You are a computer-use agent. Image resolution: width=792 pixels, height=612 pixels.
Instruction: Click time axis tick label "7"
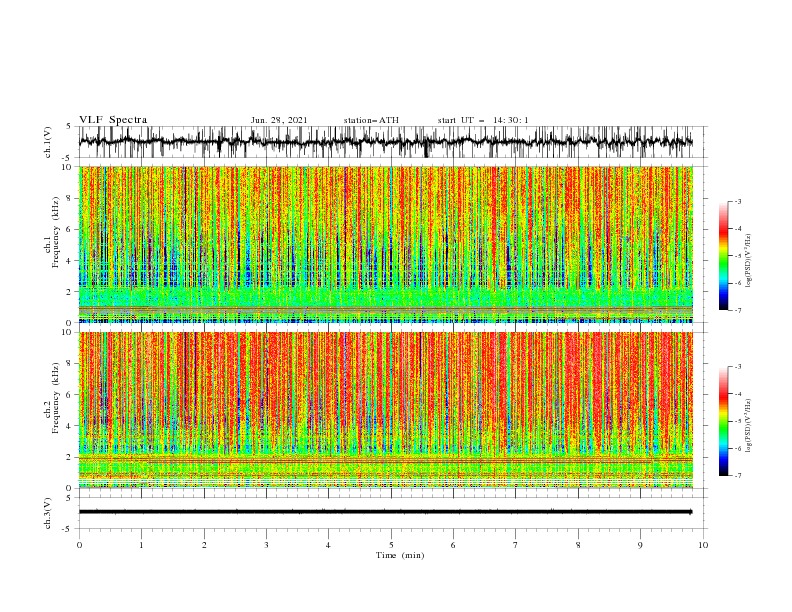tap(516, 545)
